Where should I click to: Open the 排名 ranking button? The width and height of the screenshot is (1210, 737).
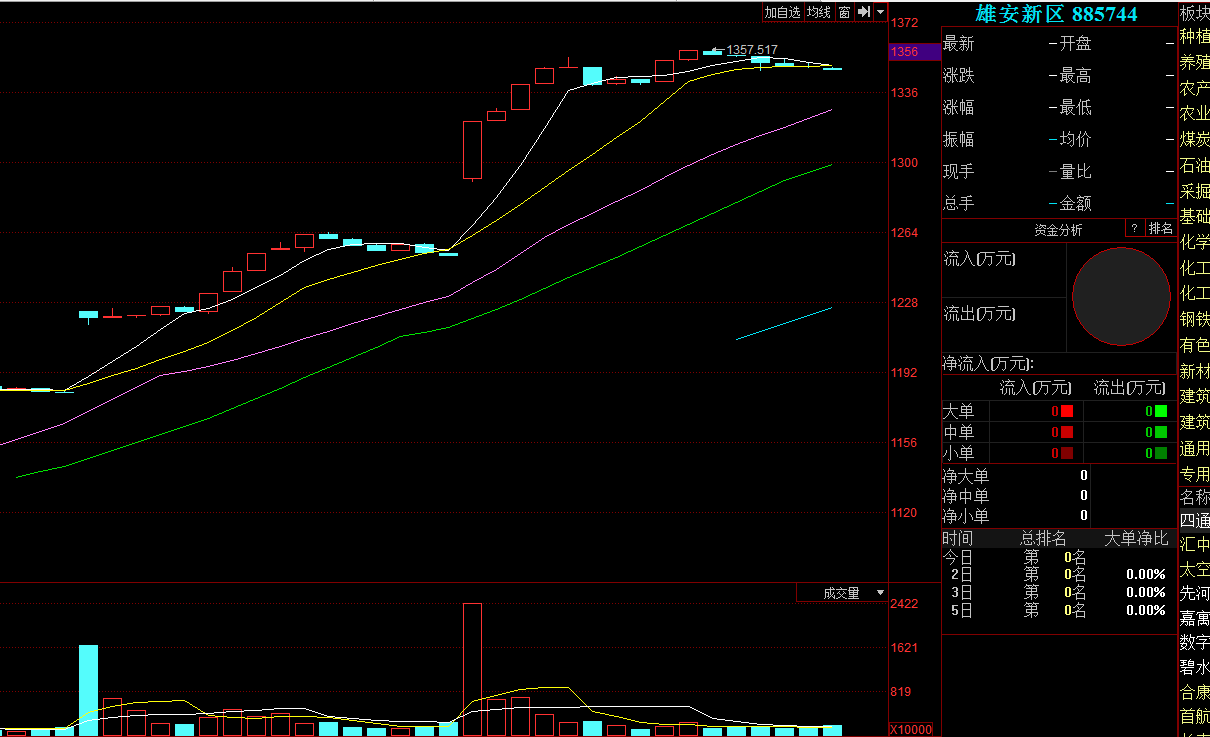tap(1161, 229)
